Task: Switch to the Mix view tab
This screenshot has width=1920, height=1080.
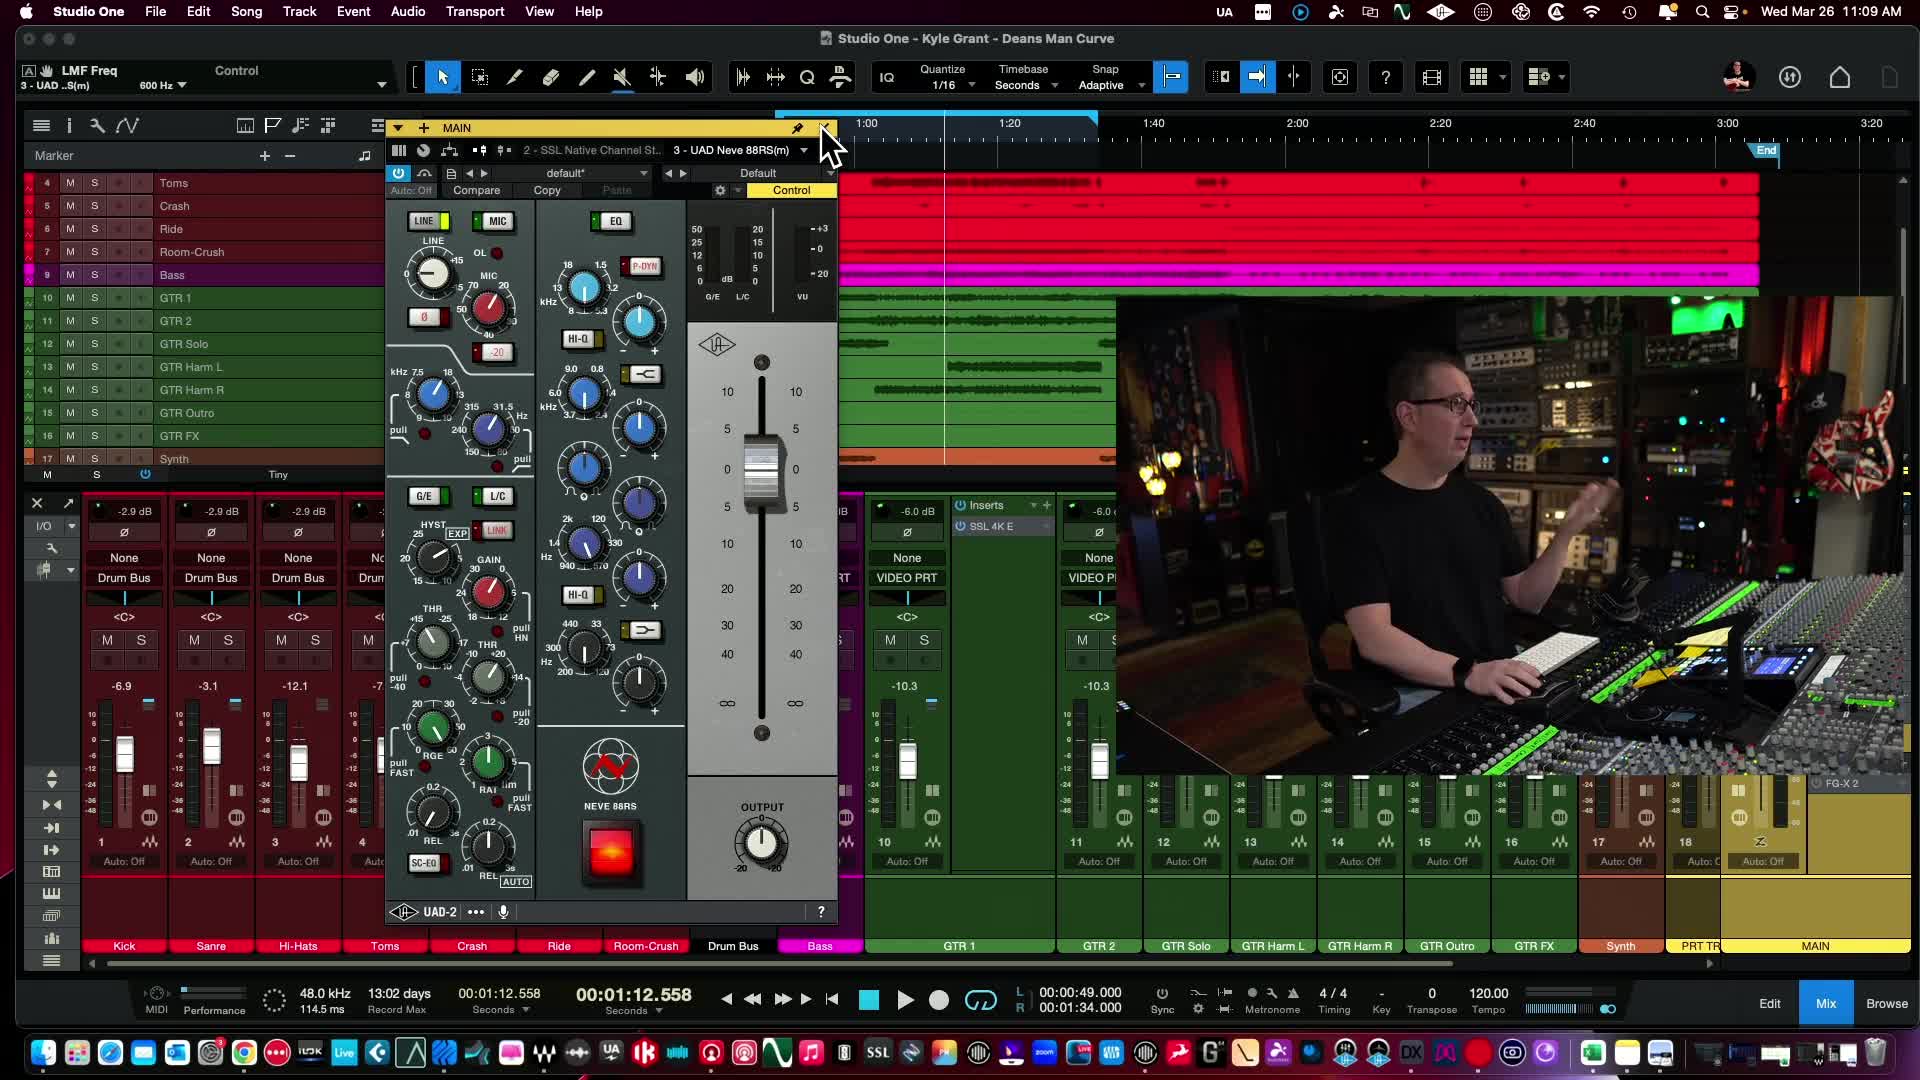Action: pos(1826,1003)
